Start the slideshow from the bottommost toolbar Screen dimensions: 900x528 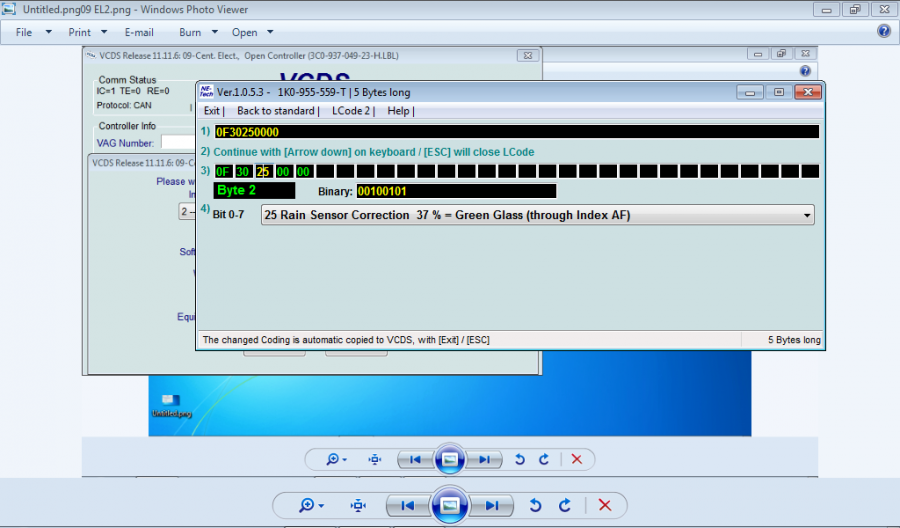(450, 506)
